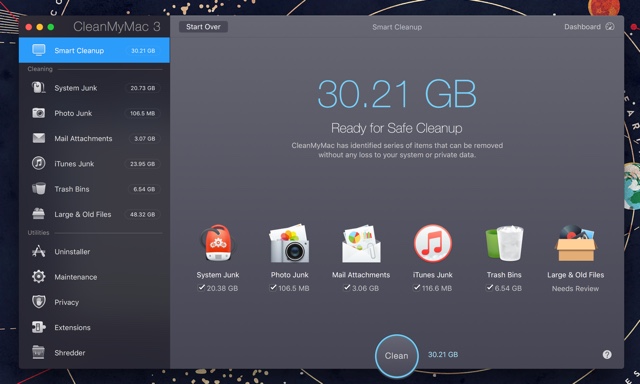
Task: Click Needs Review under Large & Old Files
Action: point(576,289)
